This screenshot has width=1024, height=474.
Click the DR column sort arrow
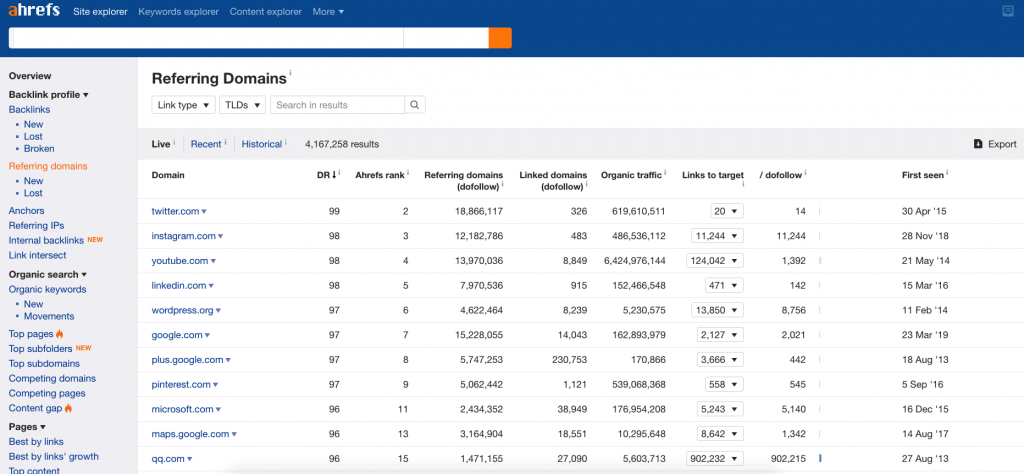335,175
